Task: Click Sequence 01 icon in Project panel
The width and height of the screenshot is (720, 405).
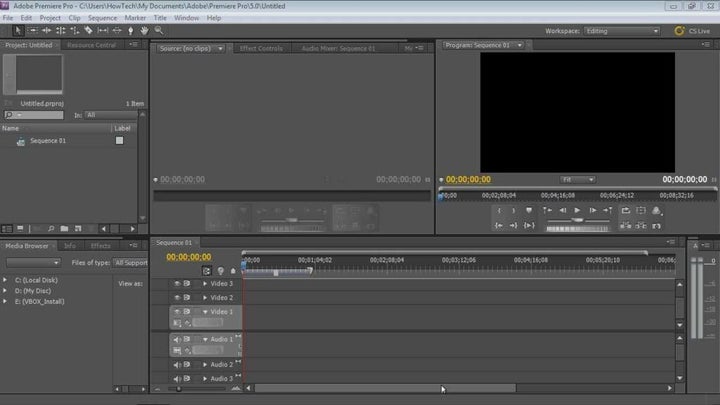Action: tap(20, 141)
